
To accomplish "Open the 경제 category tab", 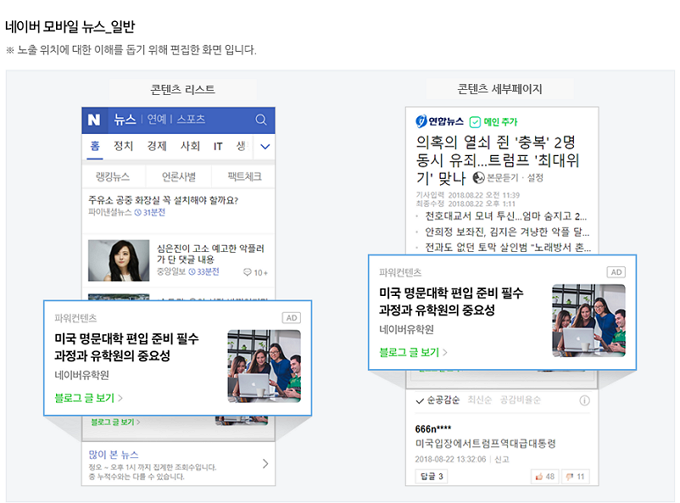I will pos(157,146).
